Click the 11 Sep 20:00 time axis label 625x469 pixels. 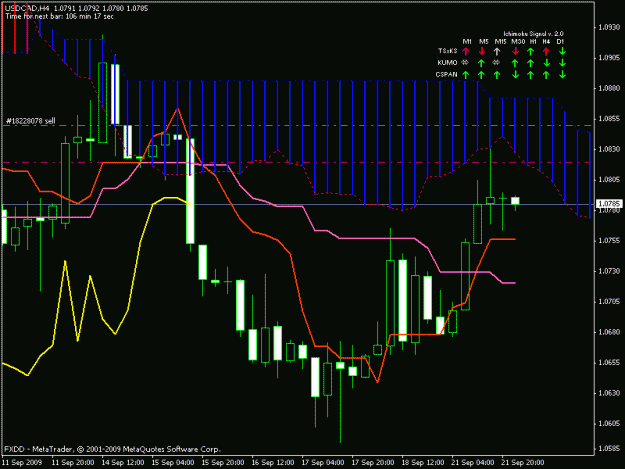pos(73,463)
